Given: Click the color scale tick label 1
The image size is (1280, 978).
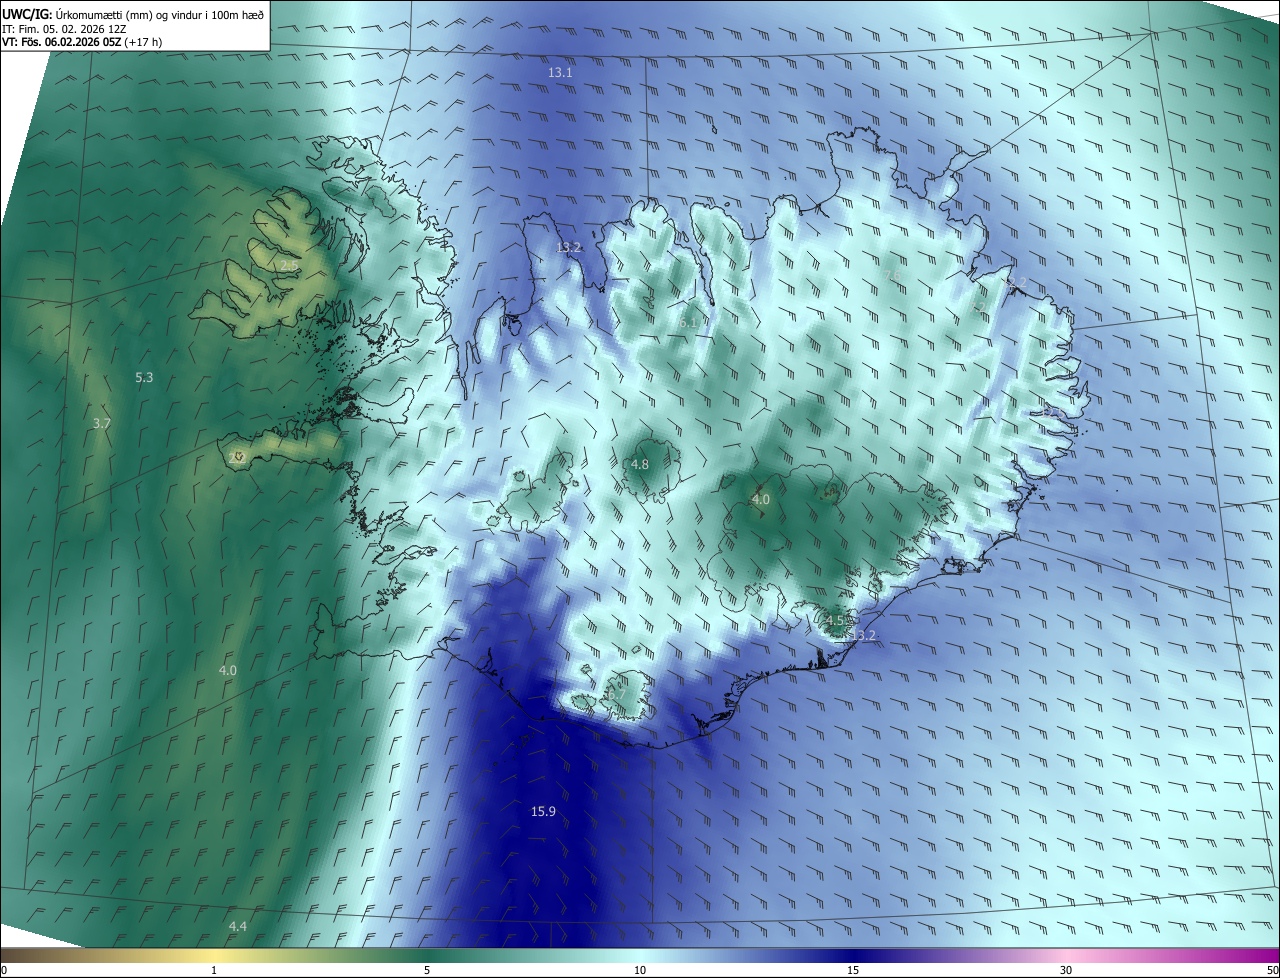Looking at the screenshot, I should point(214,970).
